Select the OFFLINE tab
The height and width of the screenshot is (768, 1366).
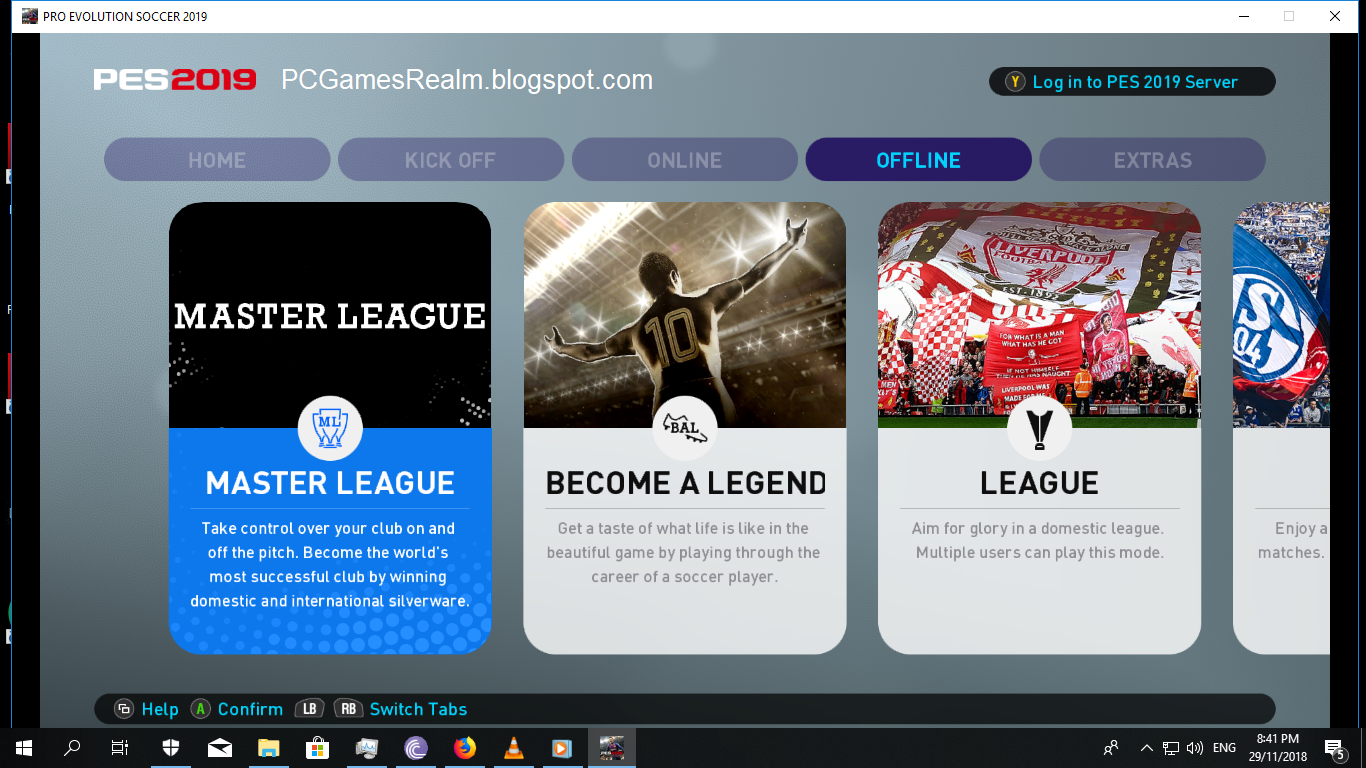click(x=919, y=160)
